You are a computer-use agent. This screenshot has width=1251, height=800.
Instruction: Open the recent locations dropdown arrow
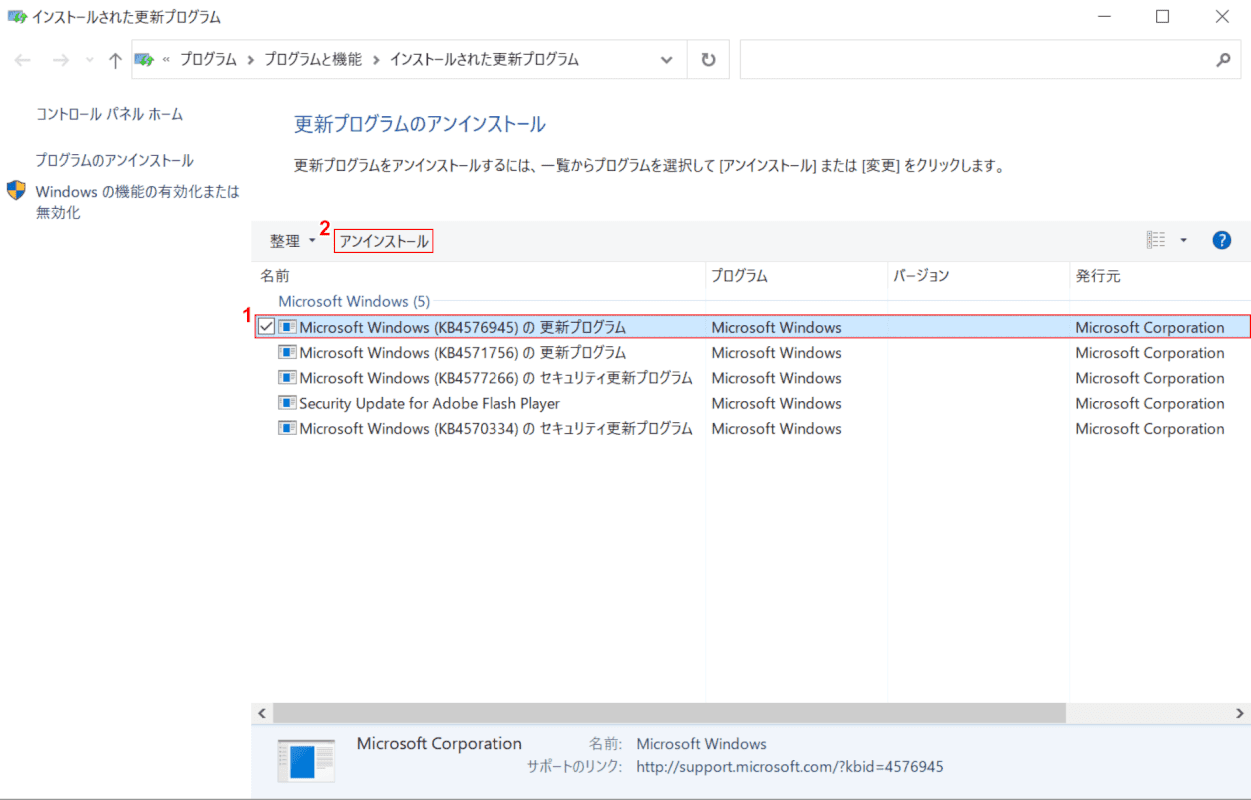(x=88, y=60)
